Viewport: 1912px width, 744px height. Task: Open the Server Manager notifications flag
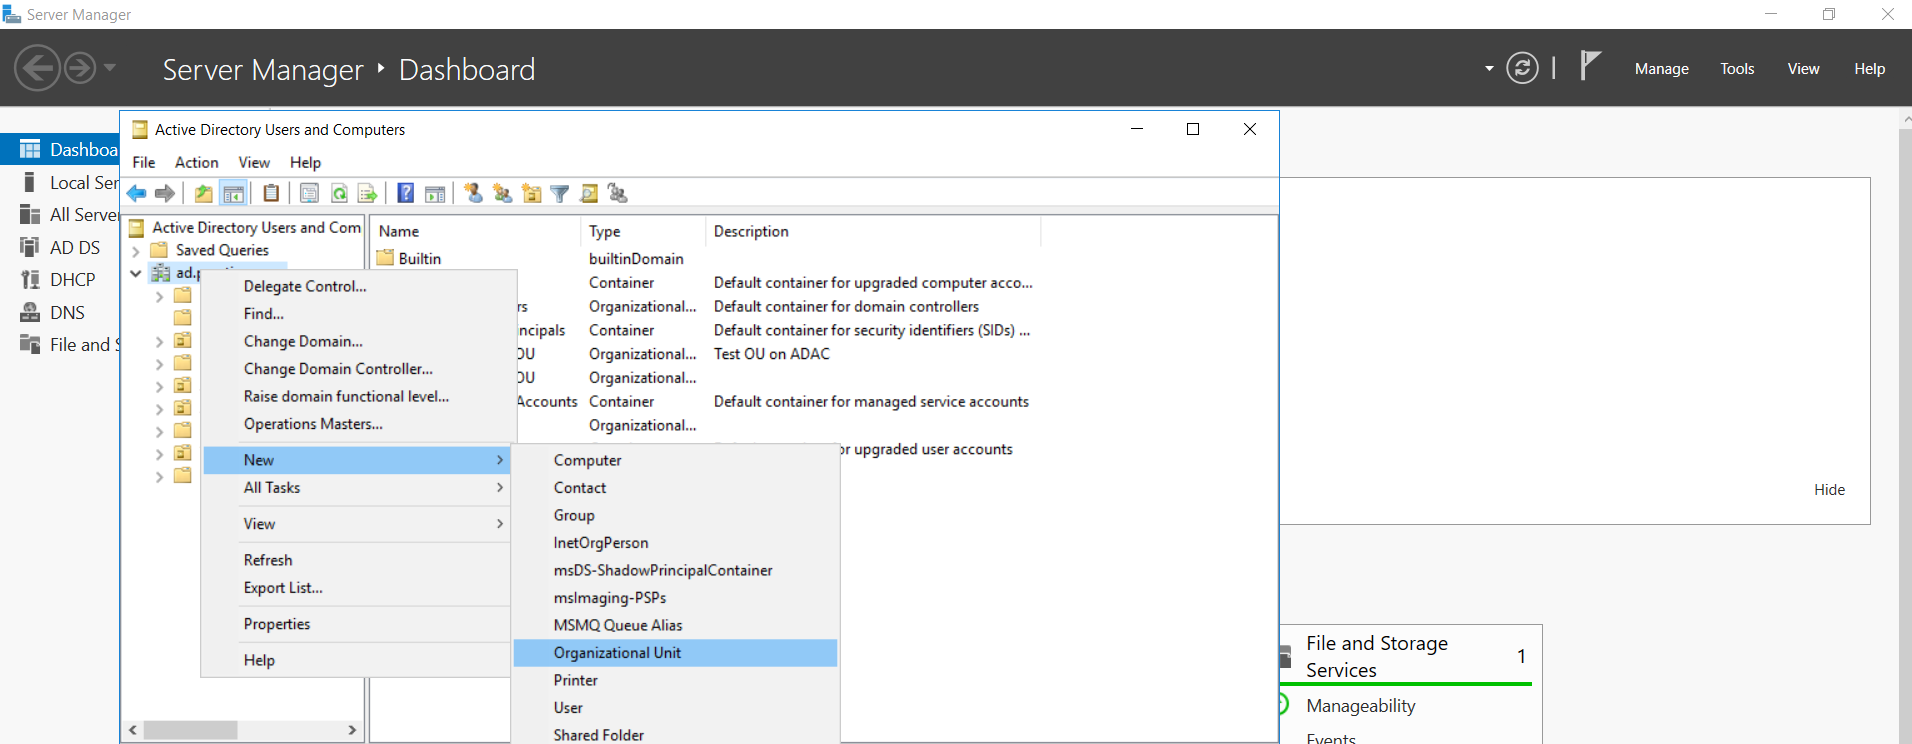(1590, 66)
